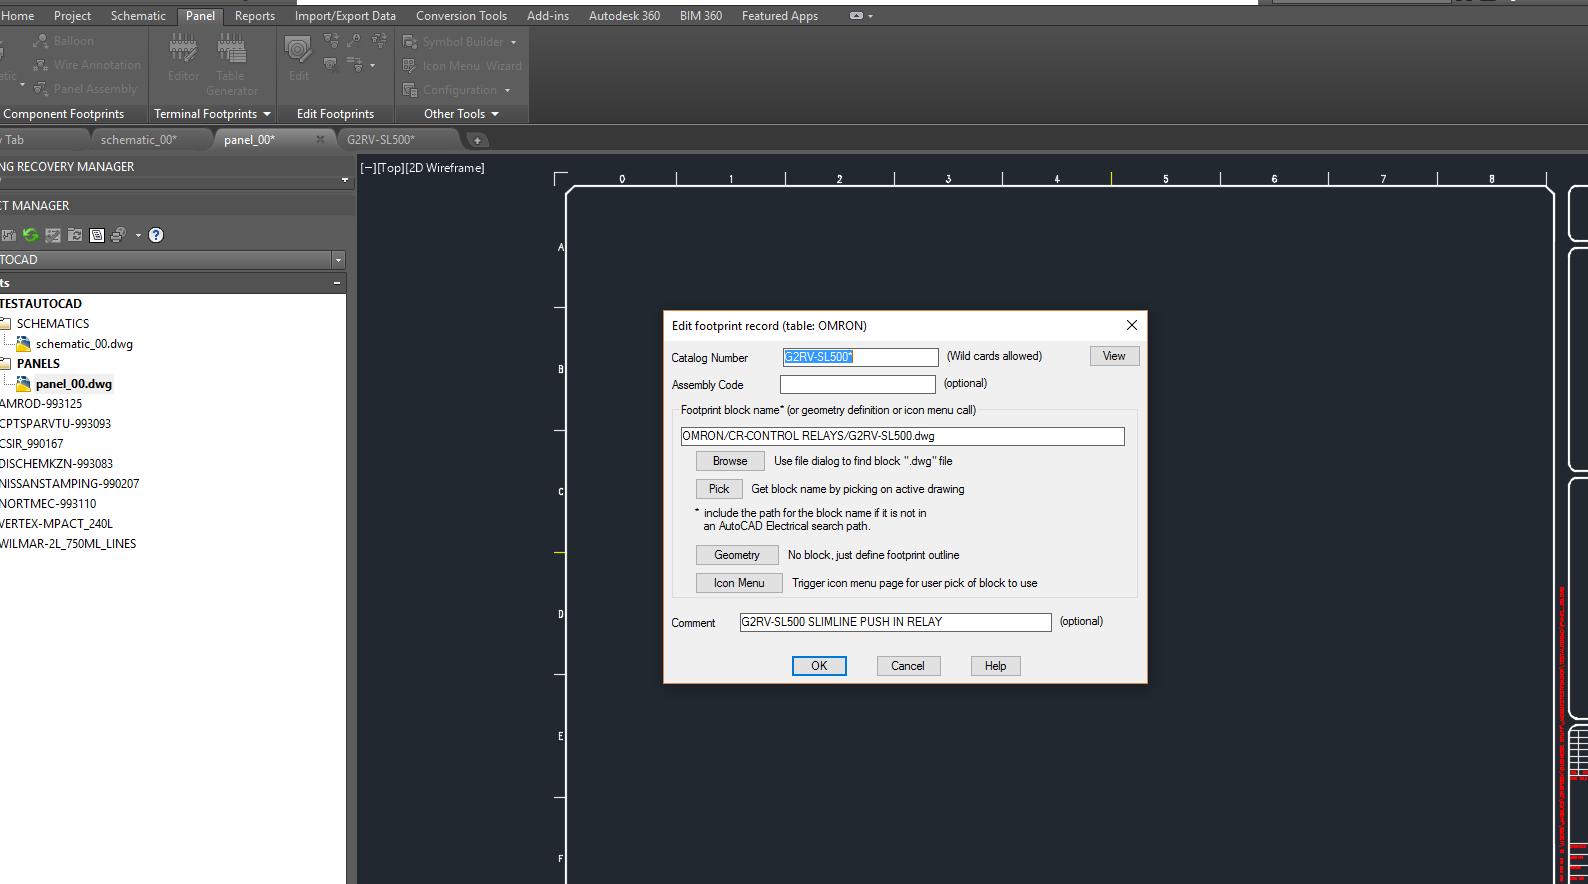Viewport: 1588px width, 884px height.
Task: Open the Plot/Publish dropdown arrow
Action: click(138, 235)
